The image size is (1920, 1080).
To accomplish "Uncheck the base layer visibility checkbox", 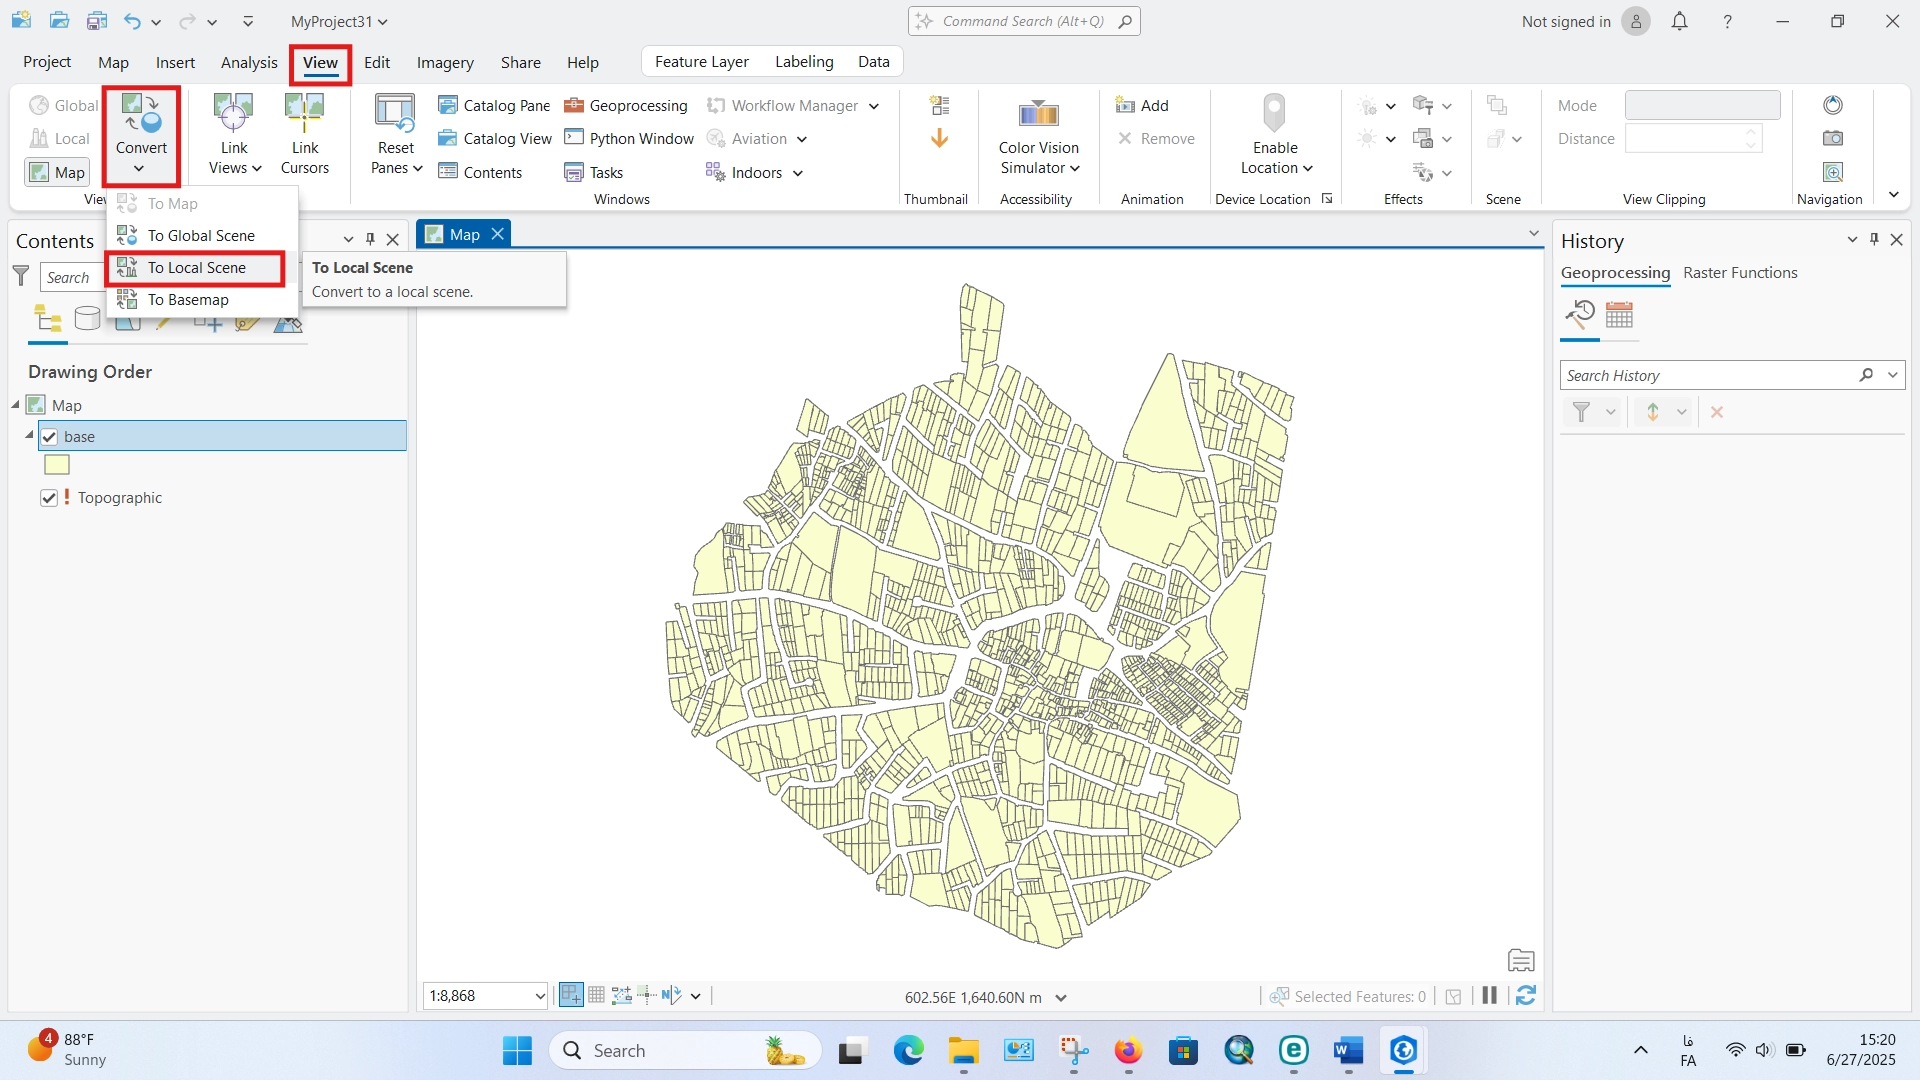I will [49, 436].
